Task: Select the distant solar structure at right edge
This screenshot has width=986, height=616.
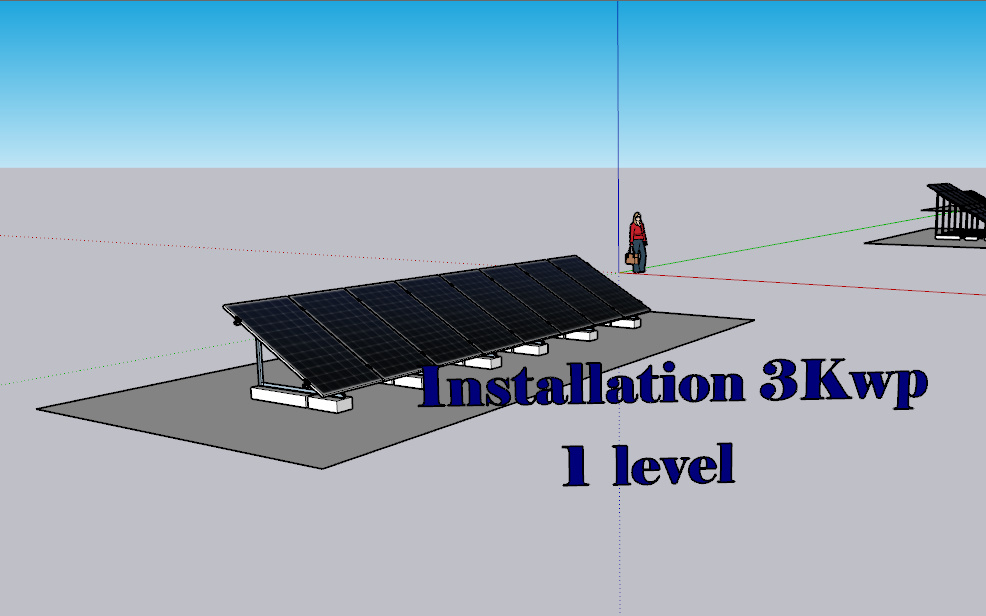Action: [958, 211]
